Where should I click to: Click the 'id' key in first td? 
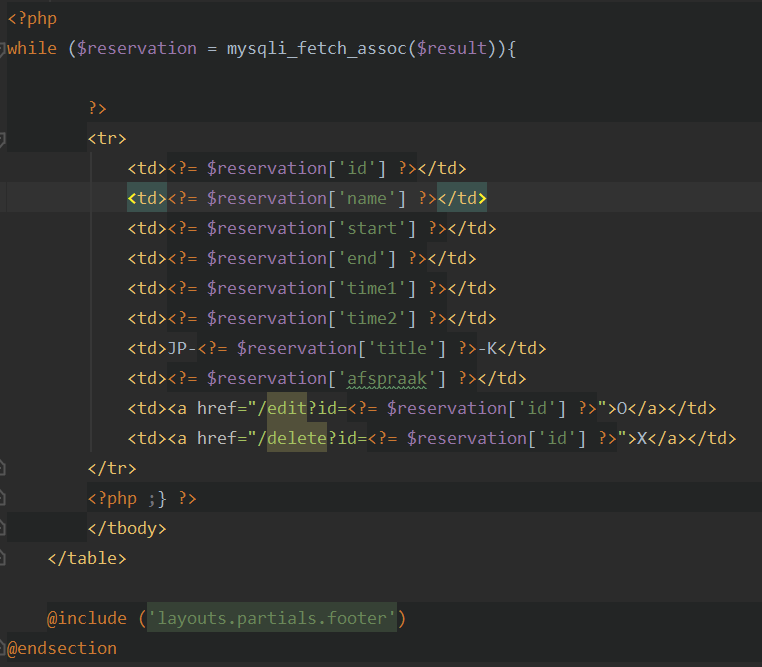pos(357,169)
